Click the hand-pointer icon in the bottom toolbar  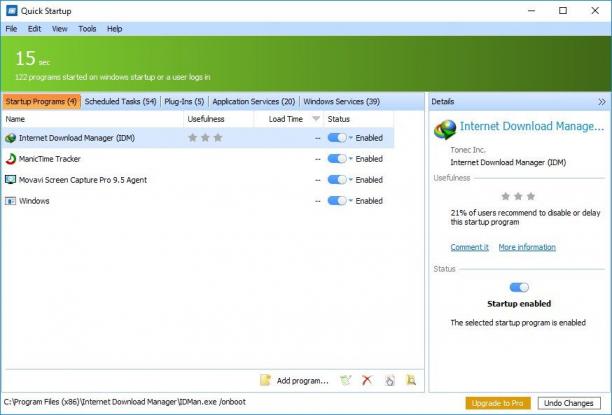point(390,380)
